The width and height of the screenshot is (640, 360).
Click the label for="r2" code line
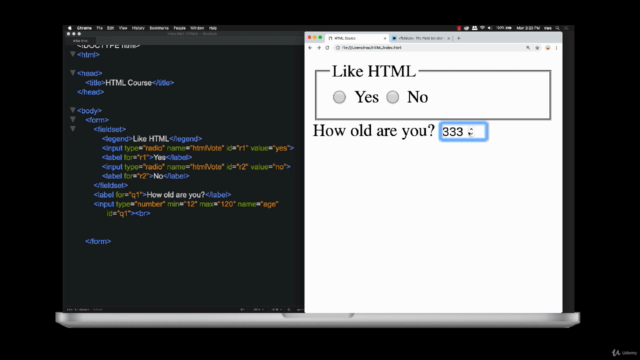tap(146, 176)
